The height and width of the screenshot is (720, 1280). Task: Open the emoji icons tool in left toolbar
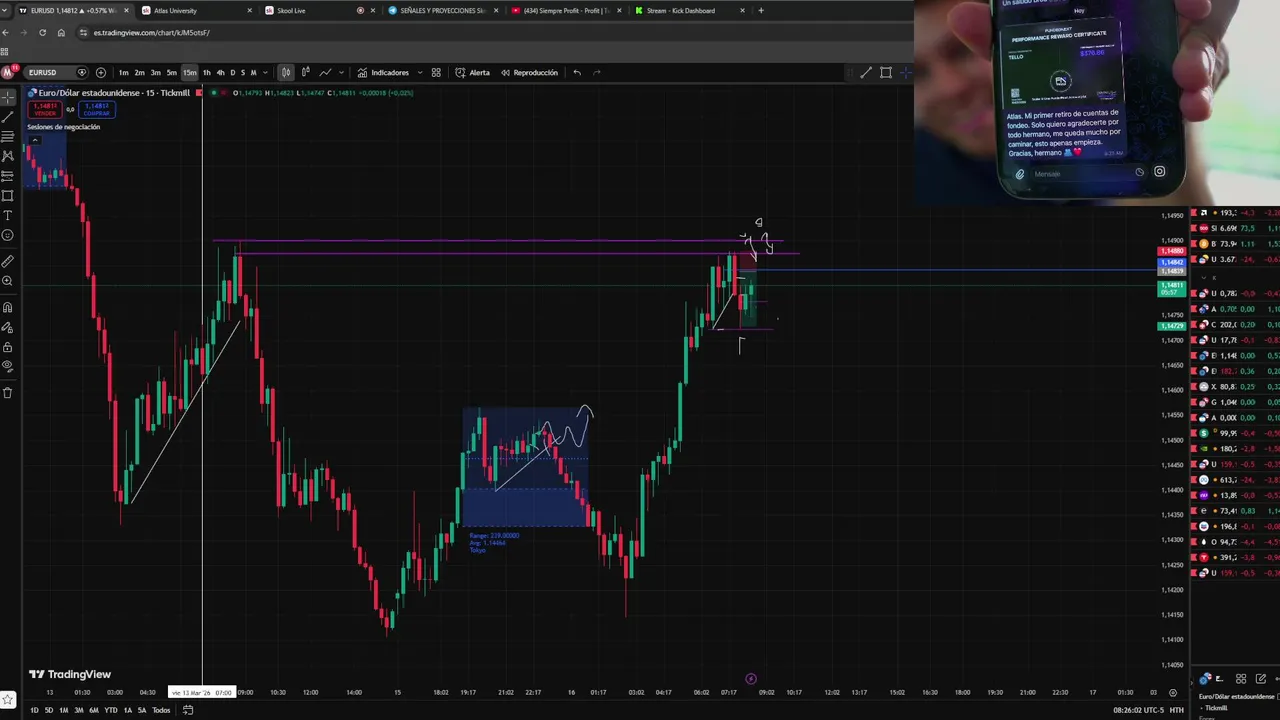click(7, 235)
